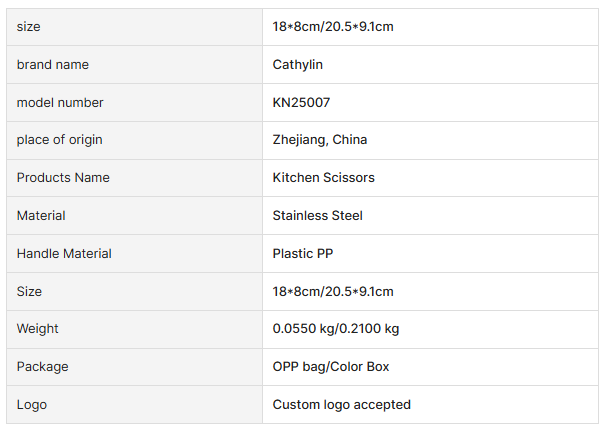Select the Zhejiang, China value
This screenshot has height=434, width=610.
(320, 140)
